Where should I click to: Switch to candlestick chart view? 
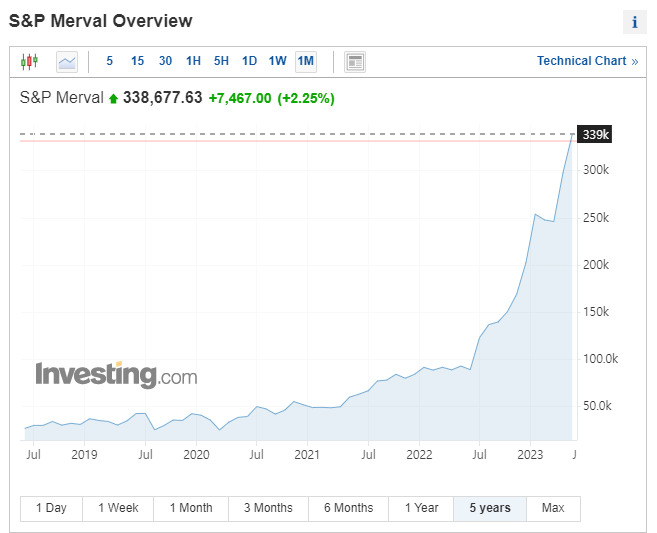[29, 62]
